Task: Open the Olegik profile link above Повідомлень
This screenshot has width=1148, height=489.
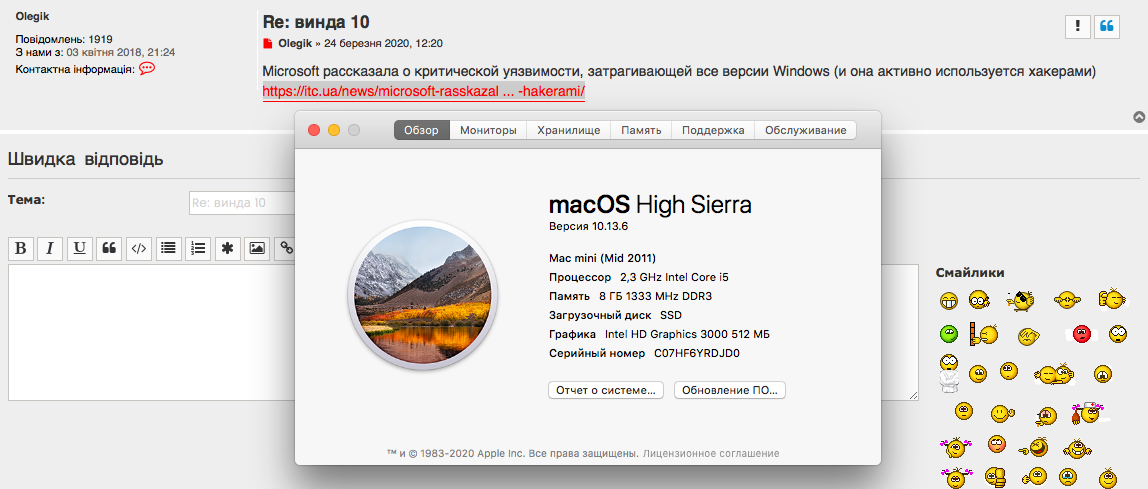Action: tap(33, 15)
